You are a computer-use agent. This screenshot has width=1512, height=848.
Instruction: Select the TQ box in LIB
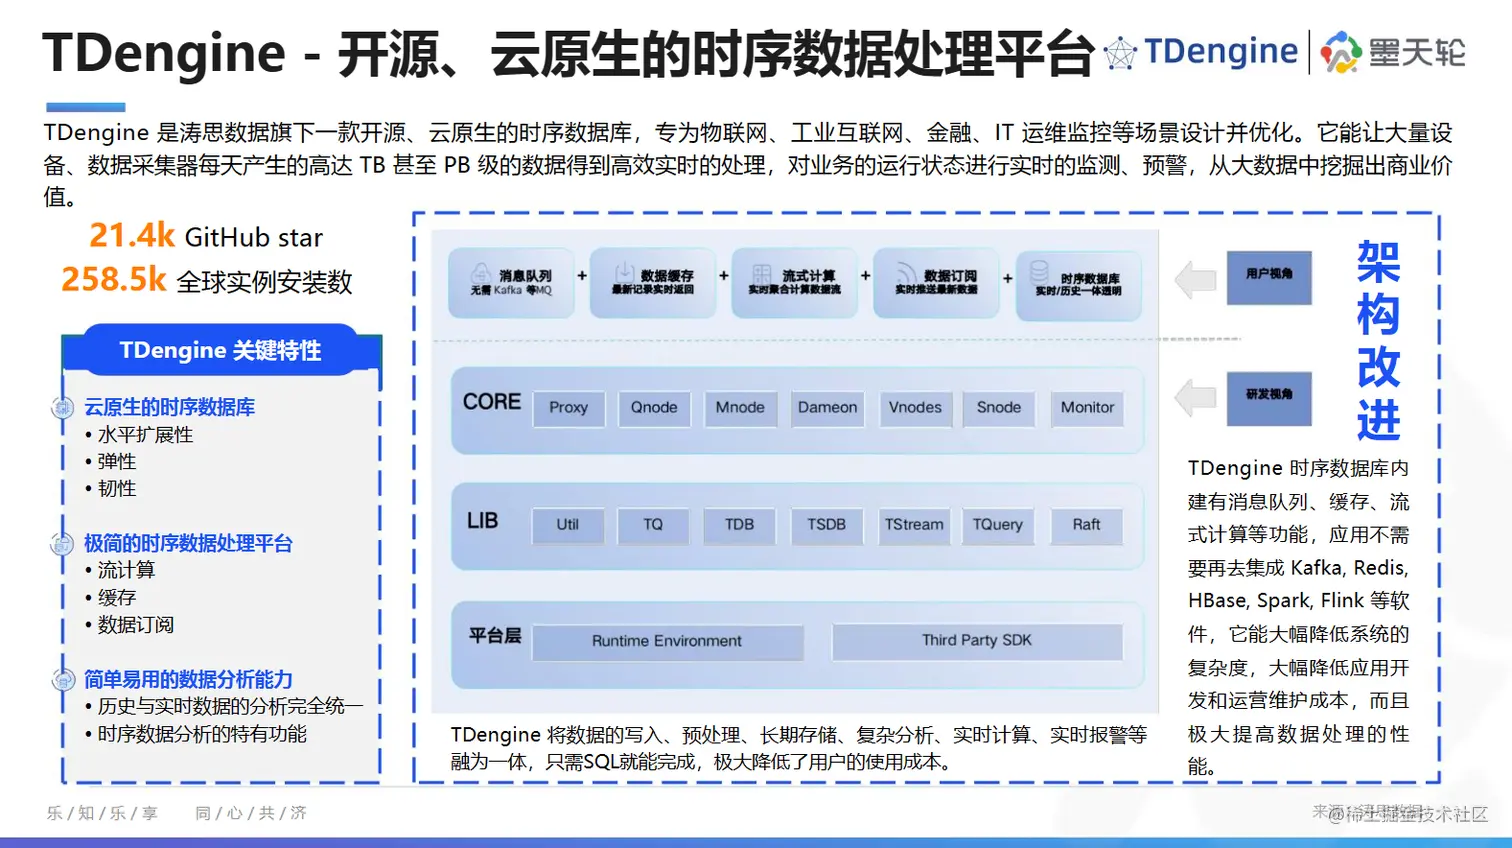pyautogui.click(x=653, y=525)
